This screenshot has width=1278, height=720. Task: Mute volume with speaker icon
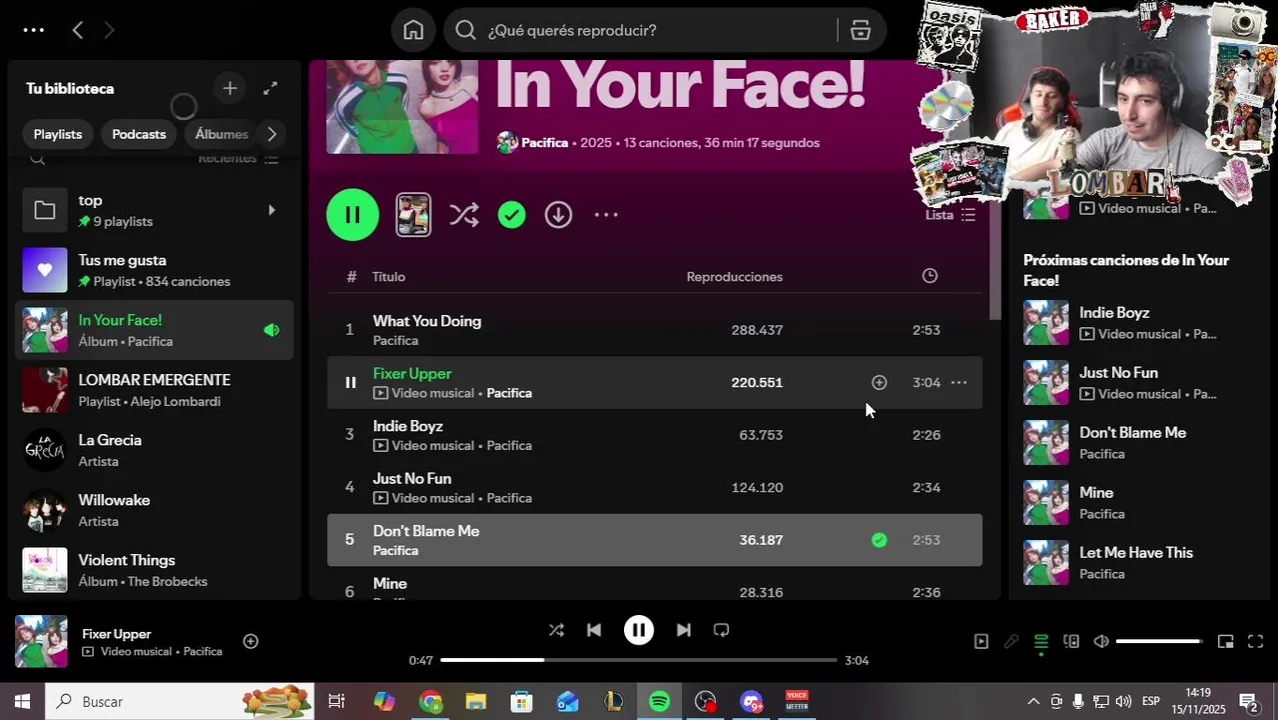point(1101,641)
